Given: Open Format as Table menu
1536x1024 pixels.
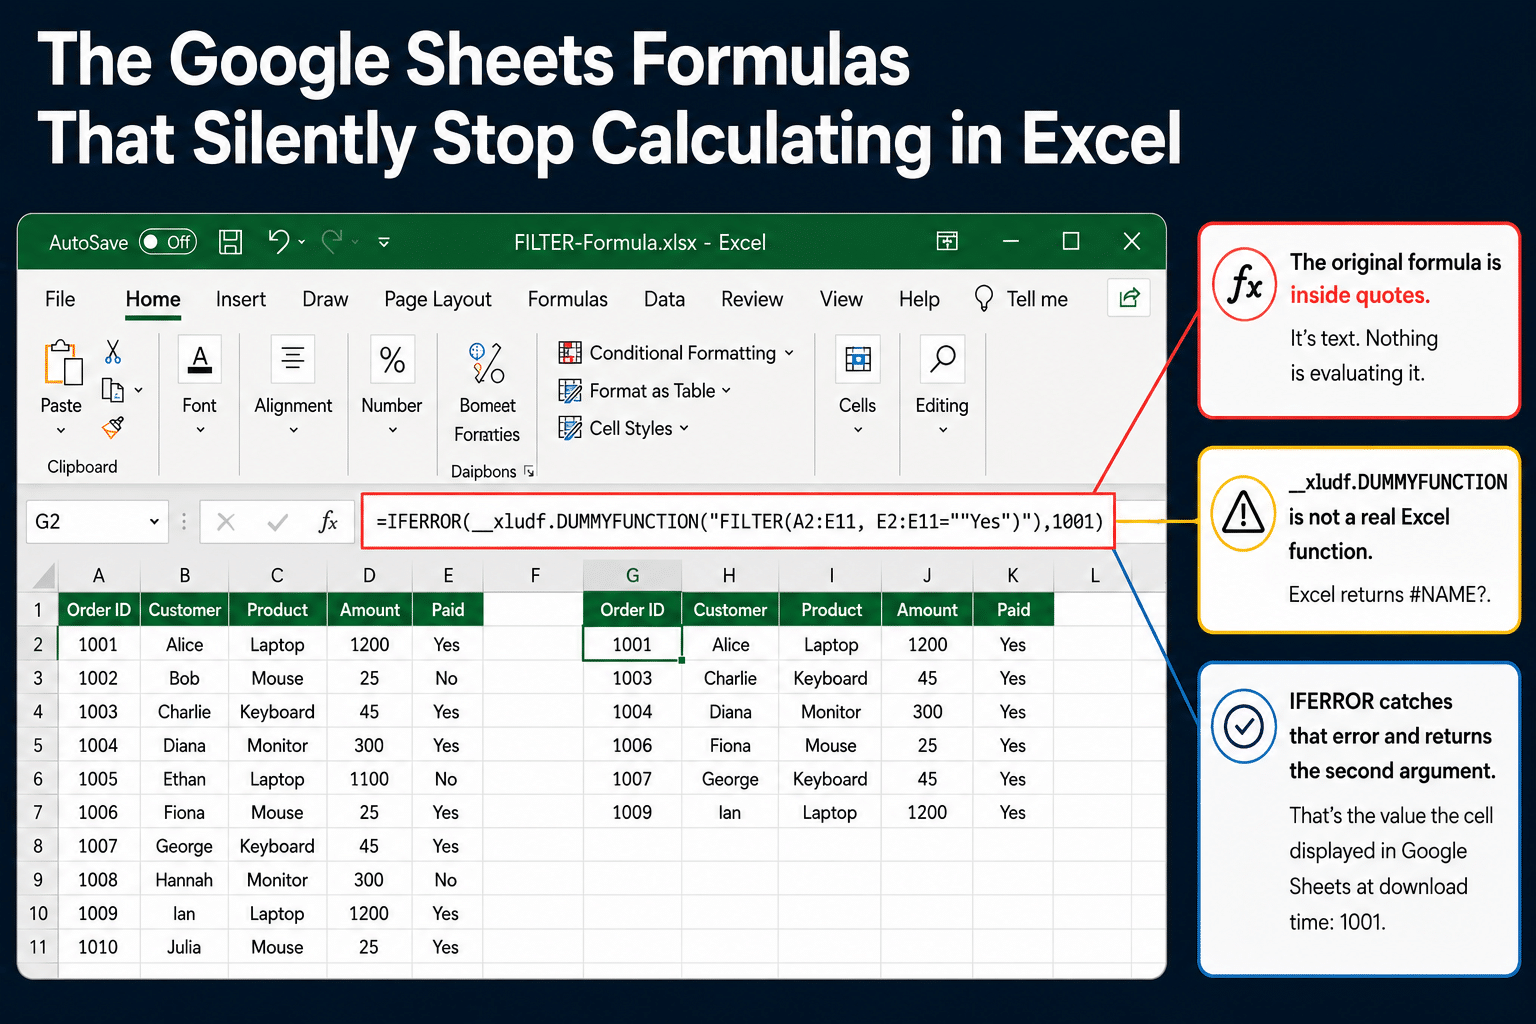Looking at the screenshot, I should (645, 391).
